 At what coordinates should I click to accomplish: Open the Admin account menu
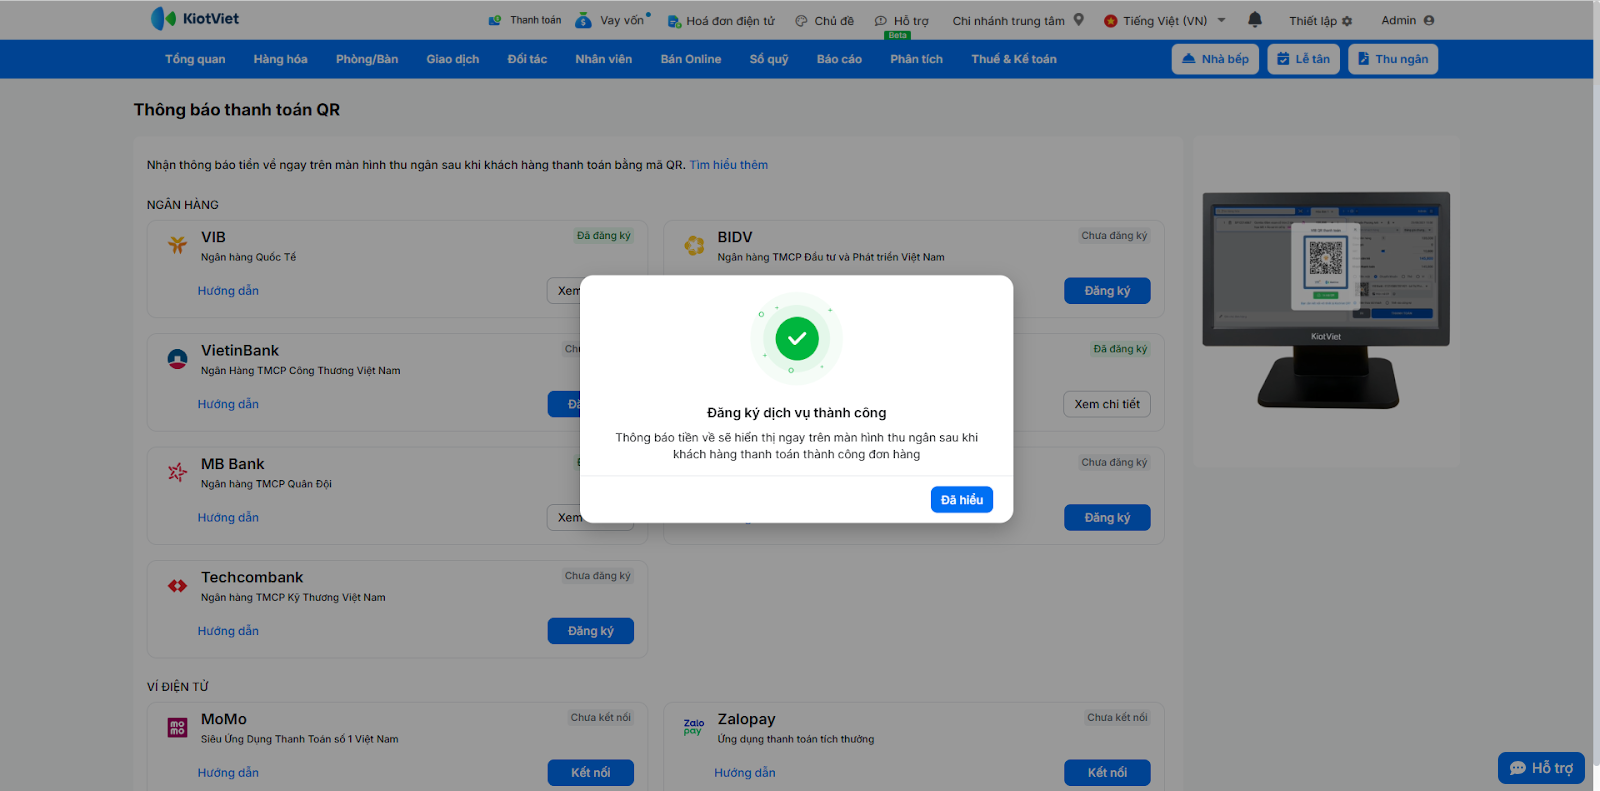click(1407, 20)
